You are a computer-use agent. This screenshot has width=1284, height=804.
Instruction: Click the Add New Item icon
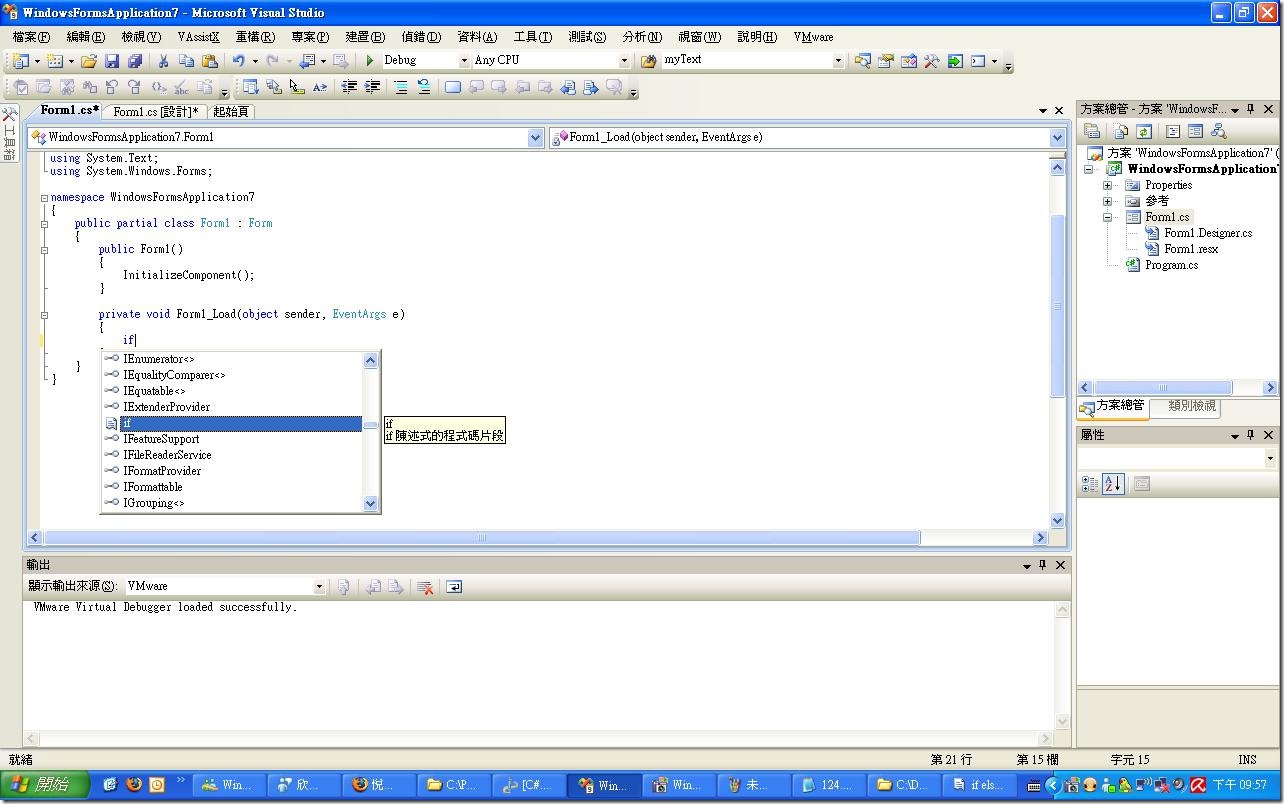point(54,60)
